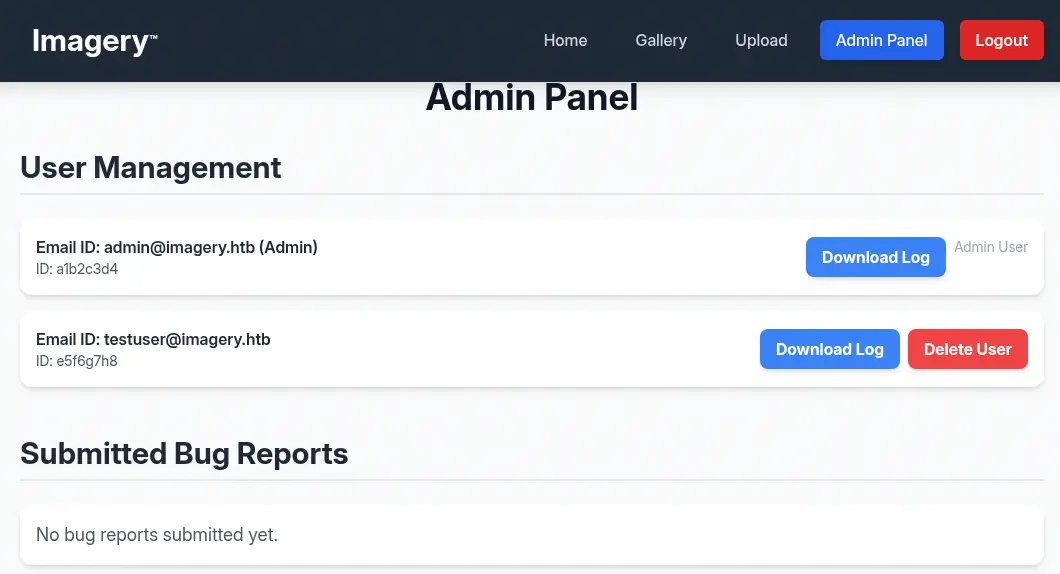
Task: Download log for admin@imagery.htb
Action: coord(875,257)
